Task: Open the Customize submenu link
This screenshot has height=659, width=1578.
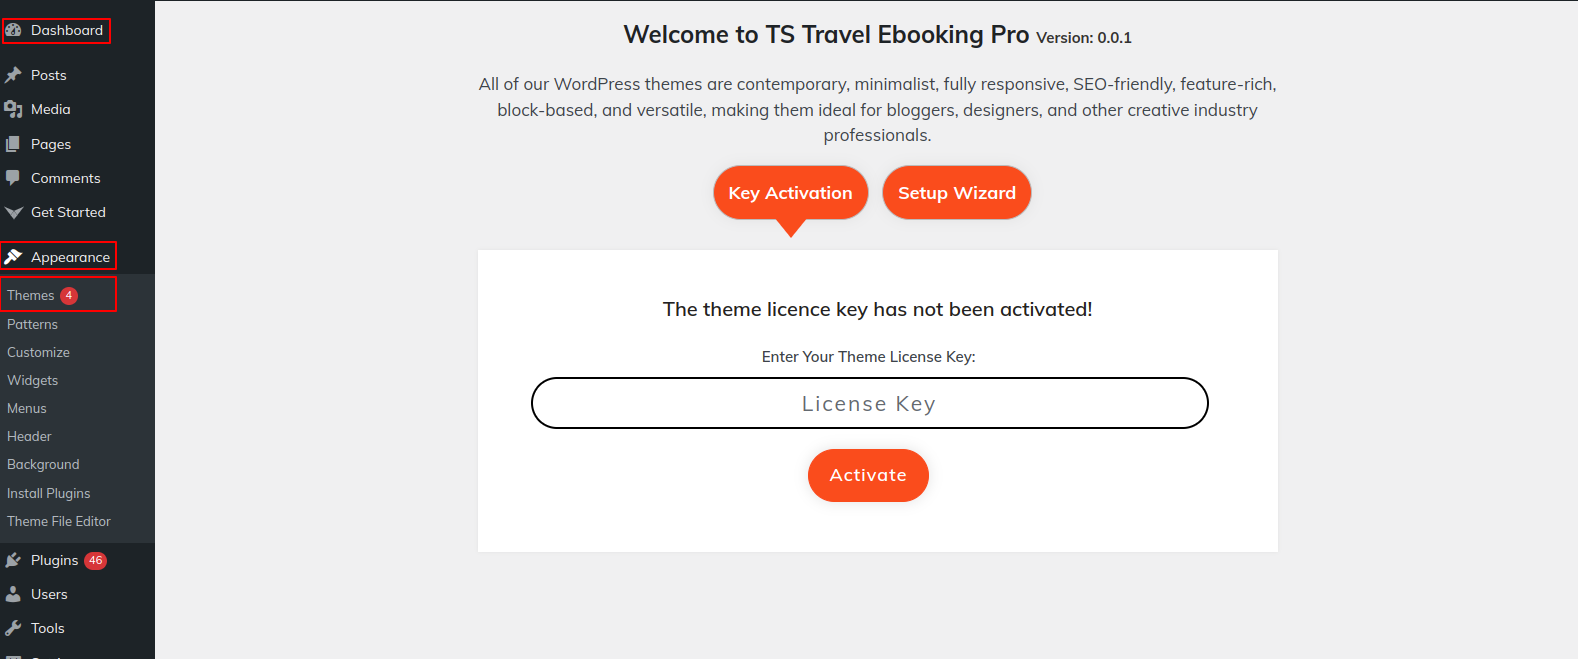Action: click(38, 352)
